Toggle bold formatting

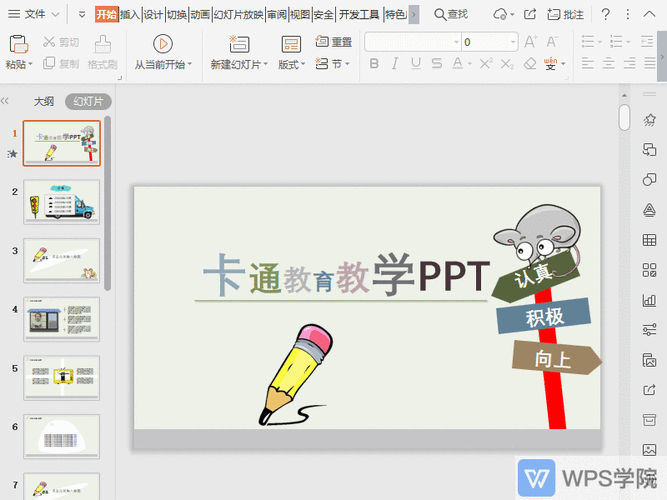pyautogui.click(x=374, y=63)
